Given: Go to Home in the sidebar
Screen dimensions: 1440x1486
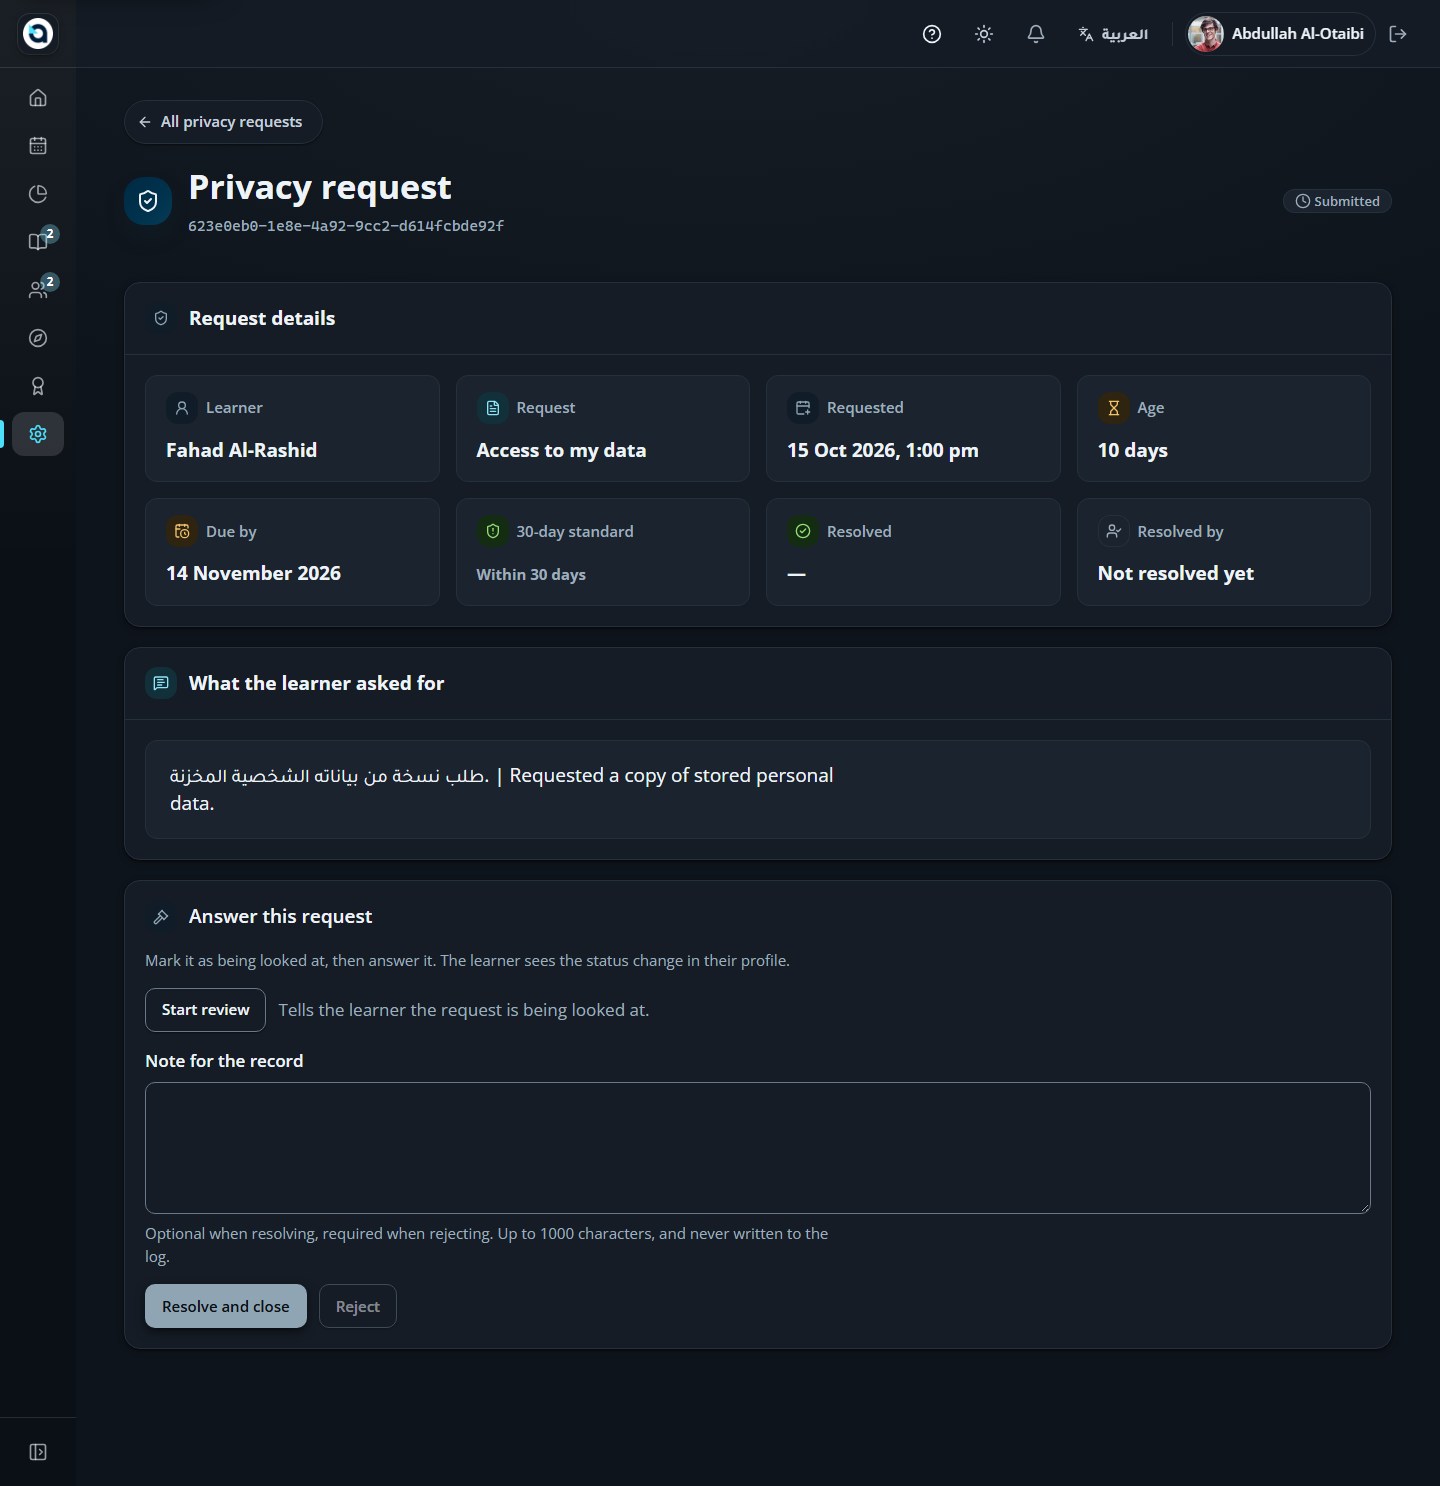Looking at the screenshot, I should click(x=38, y=98).
